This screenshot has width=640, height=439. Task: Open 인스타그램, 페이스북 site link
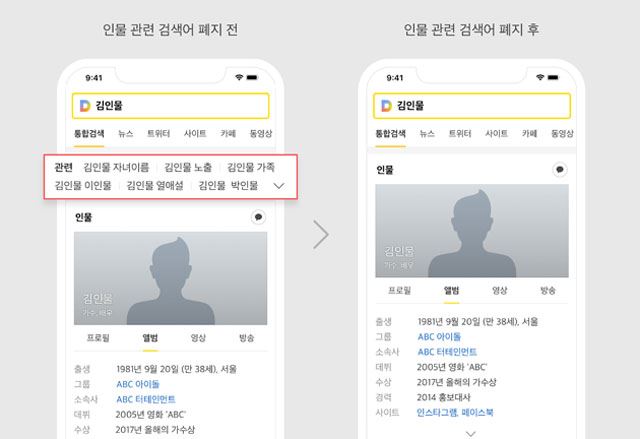455,412
